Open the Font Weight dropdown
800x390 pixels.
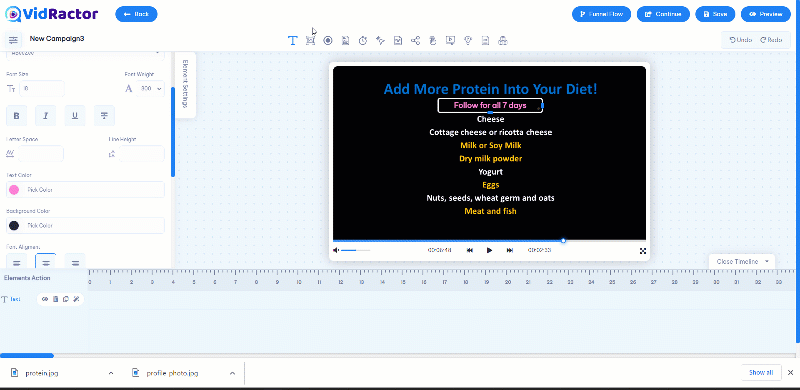[x=151, y=88]
